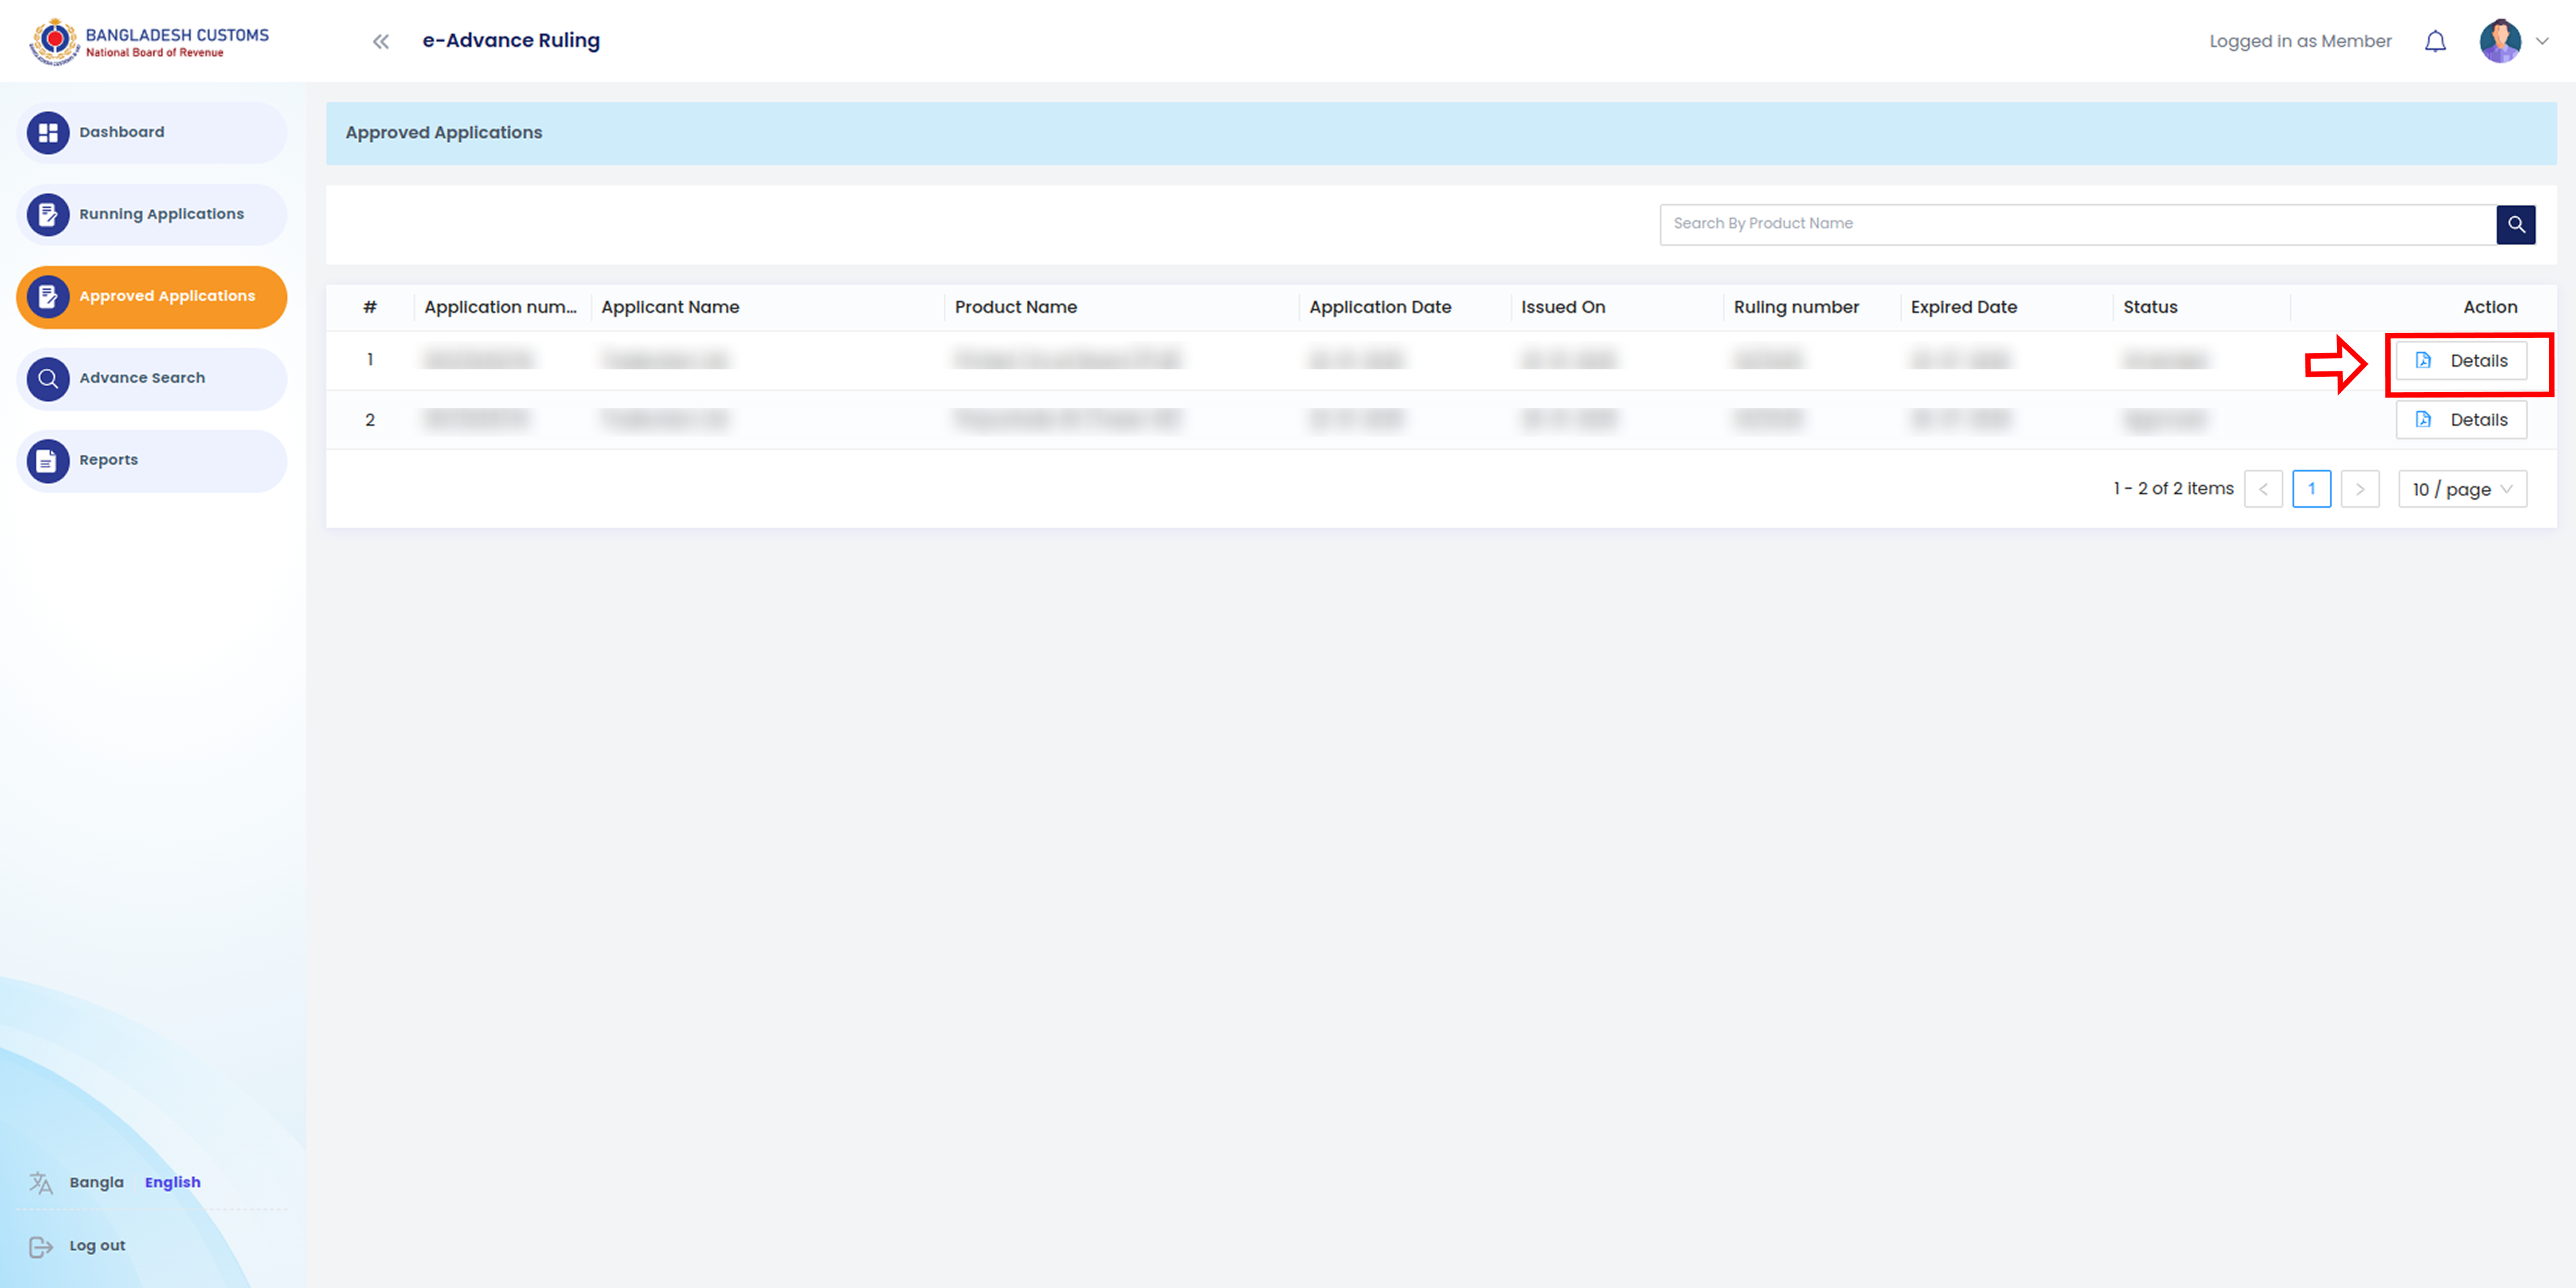
Task: Click the user profile avatar
Action: click(x=2500, y=41)
